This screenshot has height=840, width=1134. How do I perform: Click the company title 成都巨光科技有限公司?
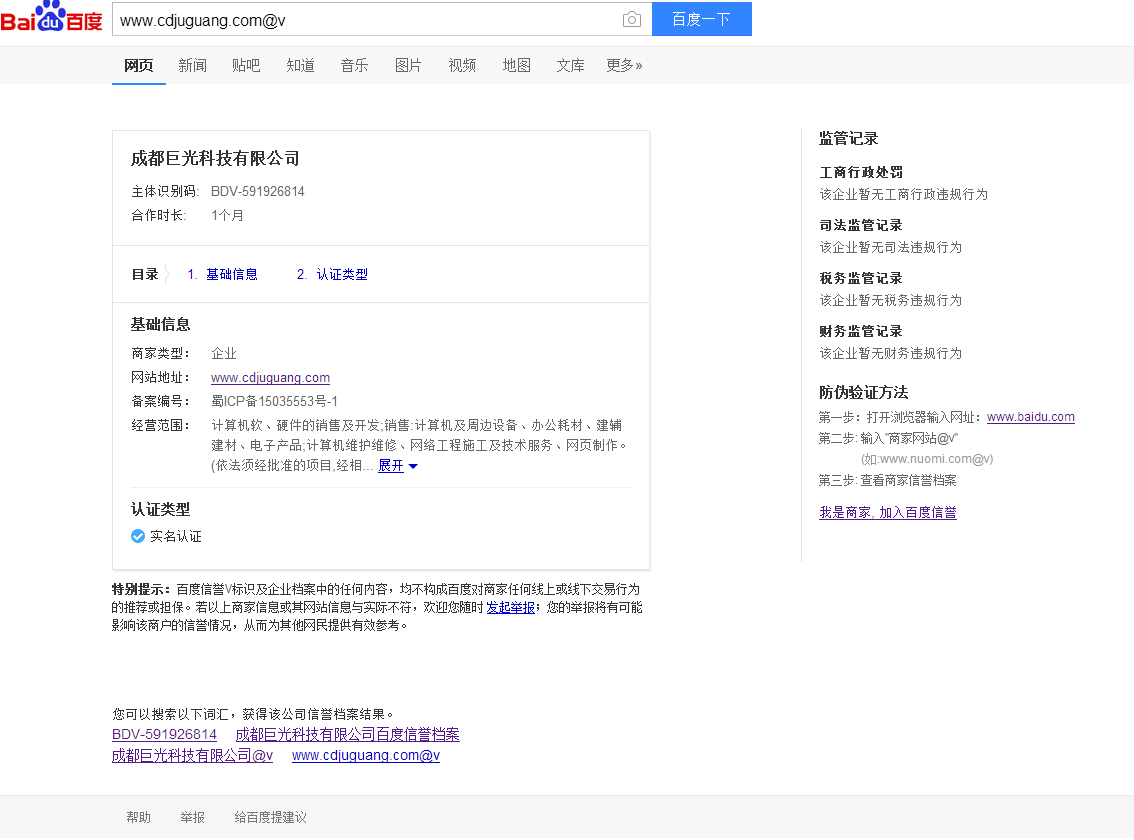pos(215,158)
